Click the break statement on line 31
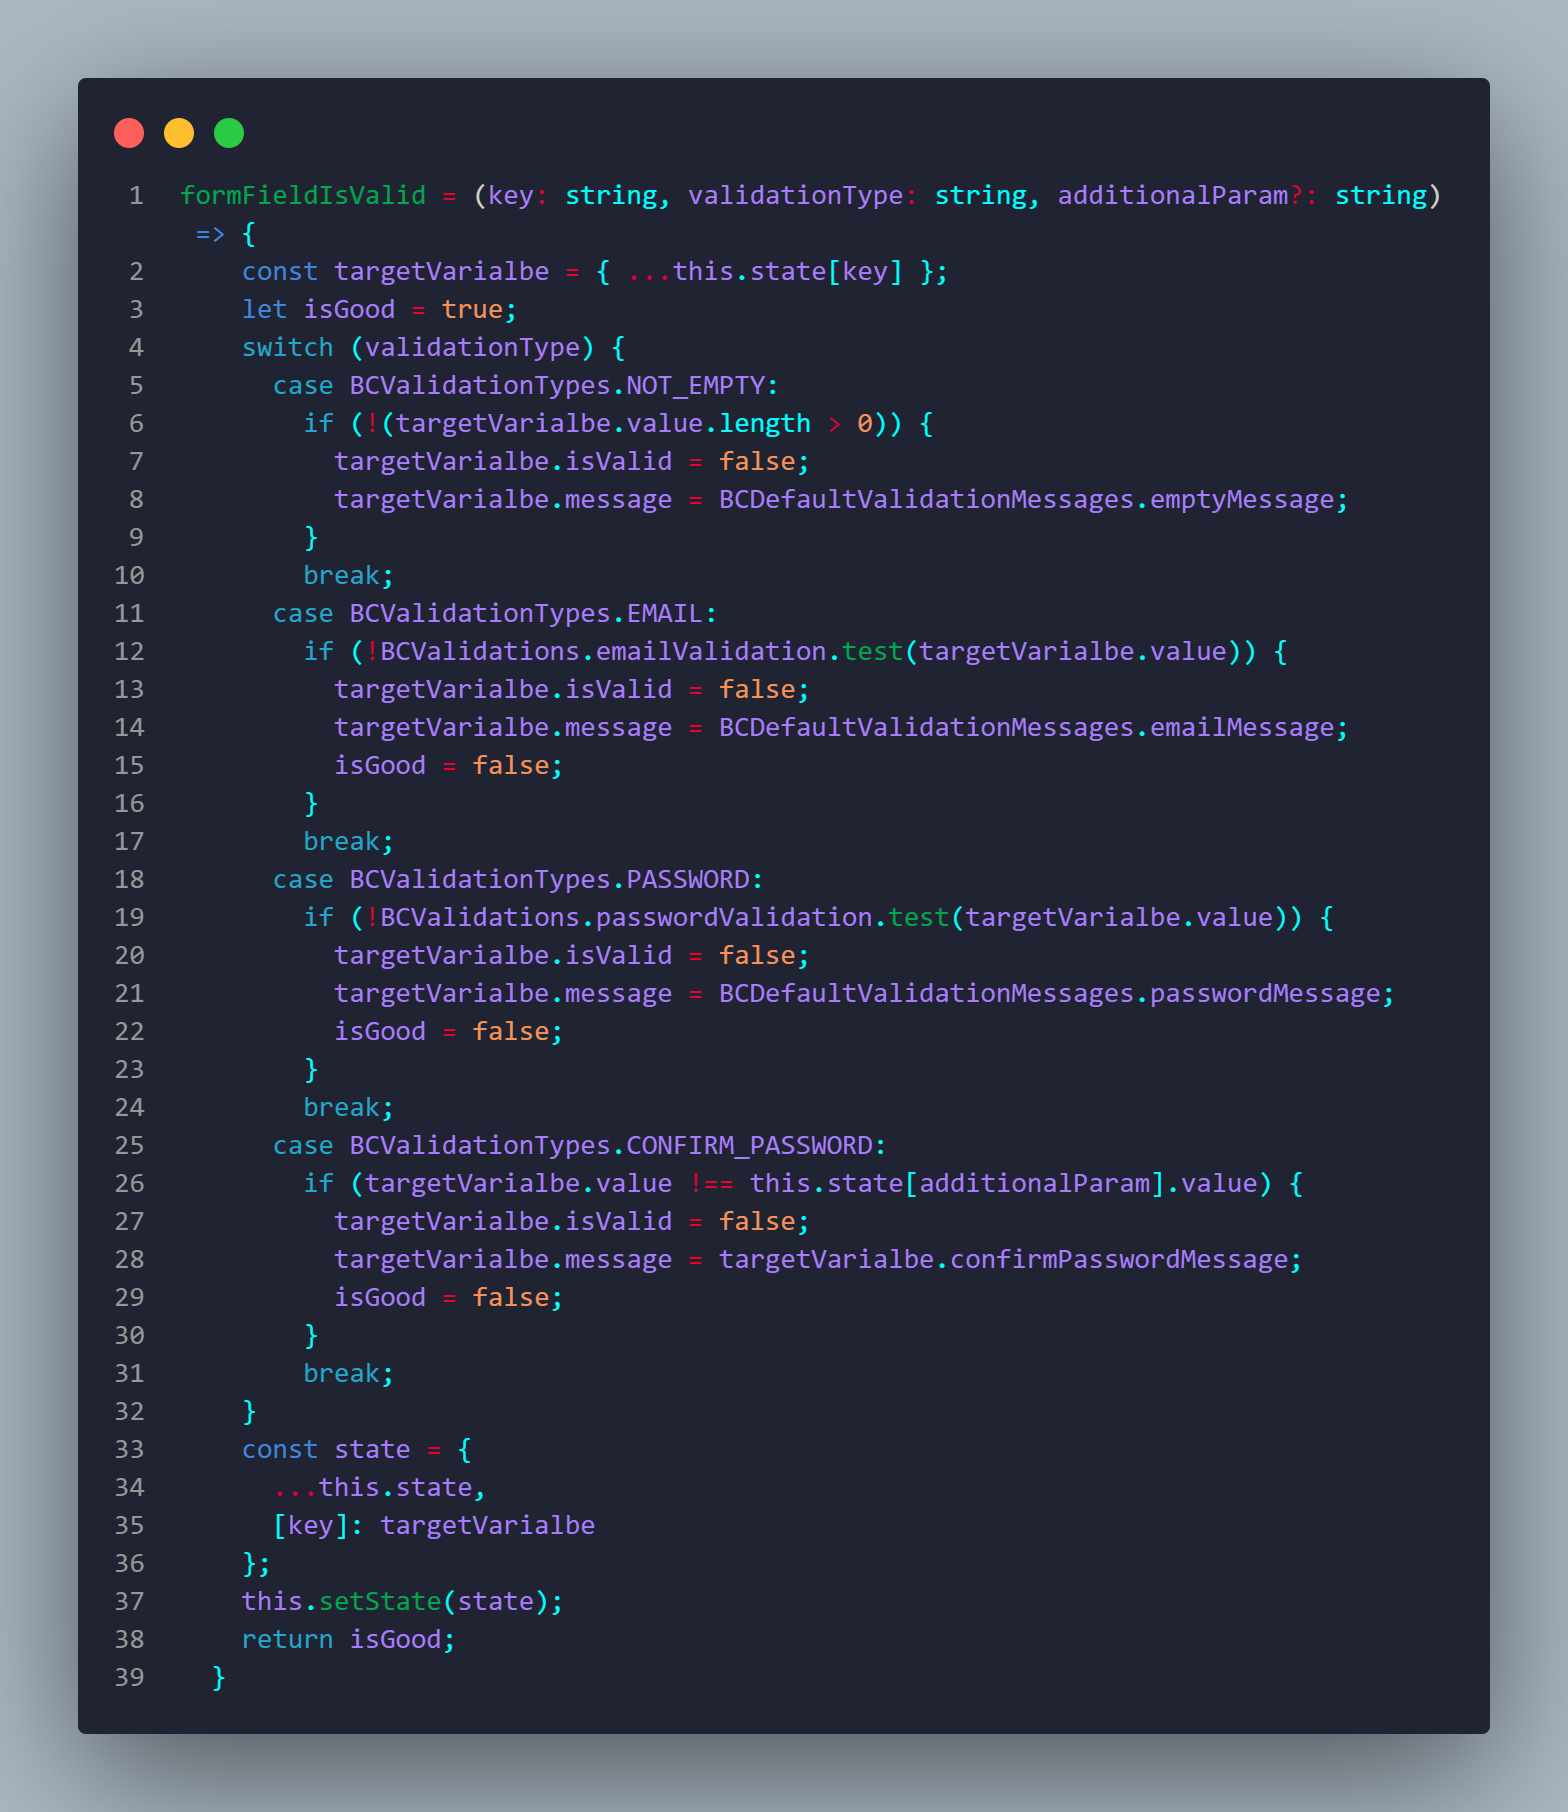Screen dimensions: 1568x1812 349,1373
